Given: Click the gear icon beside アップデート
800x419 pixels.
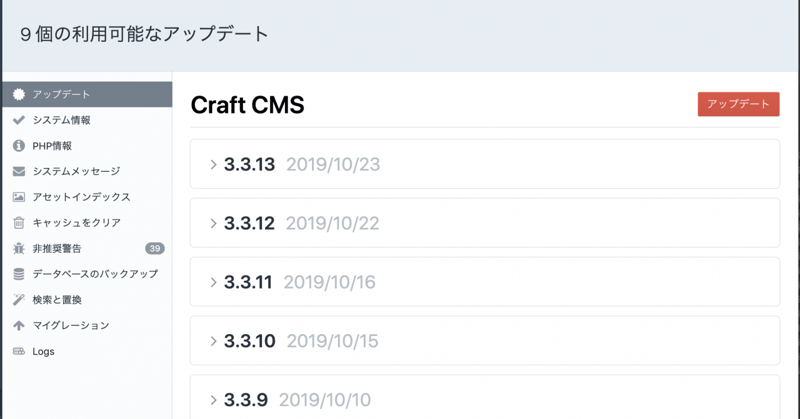Looking at the screenshot, I should click(x=19, y=94).
